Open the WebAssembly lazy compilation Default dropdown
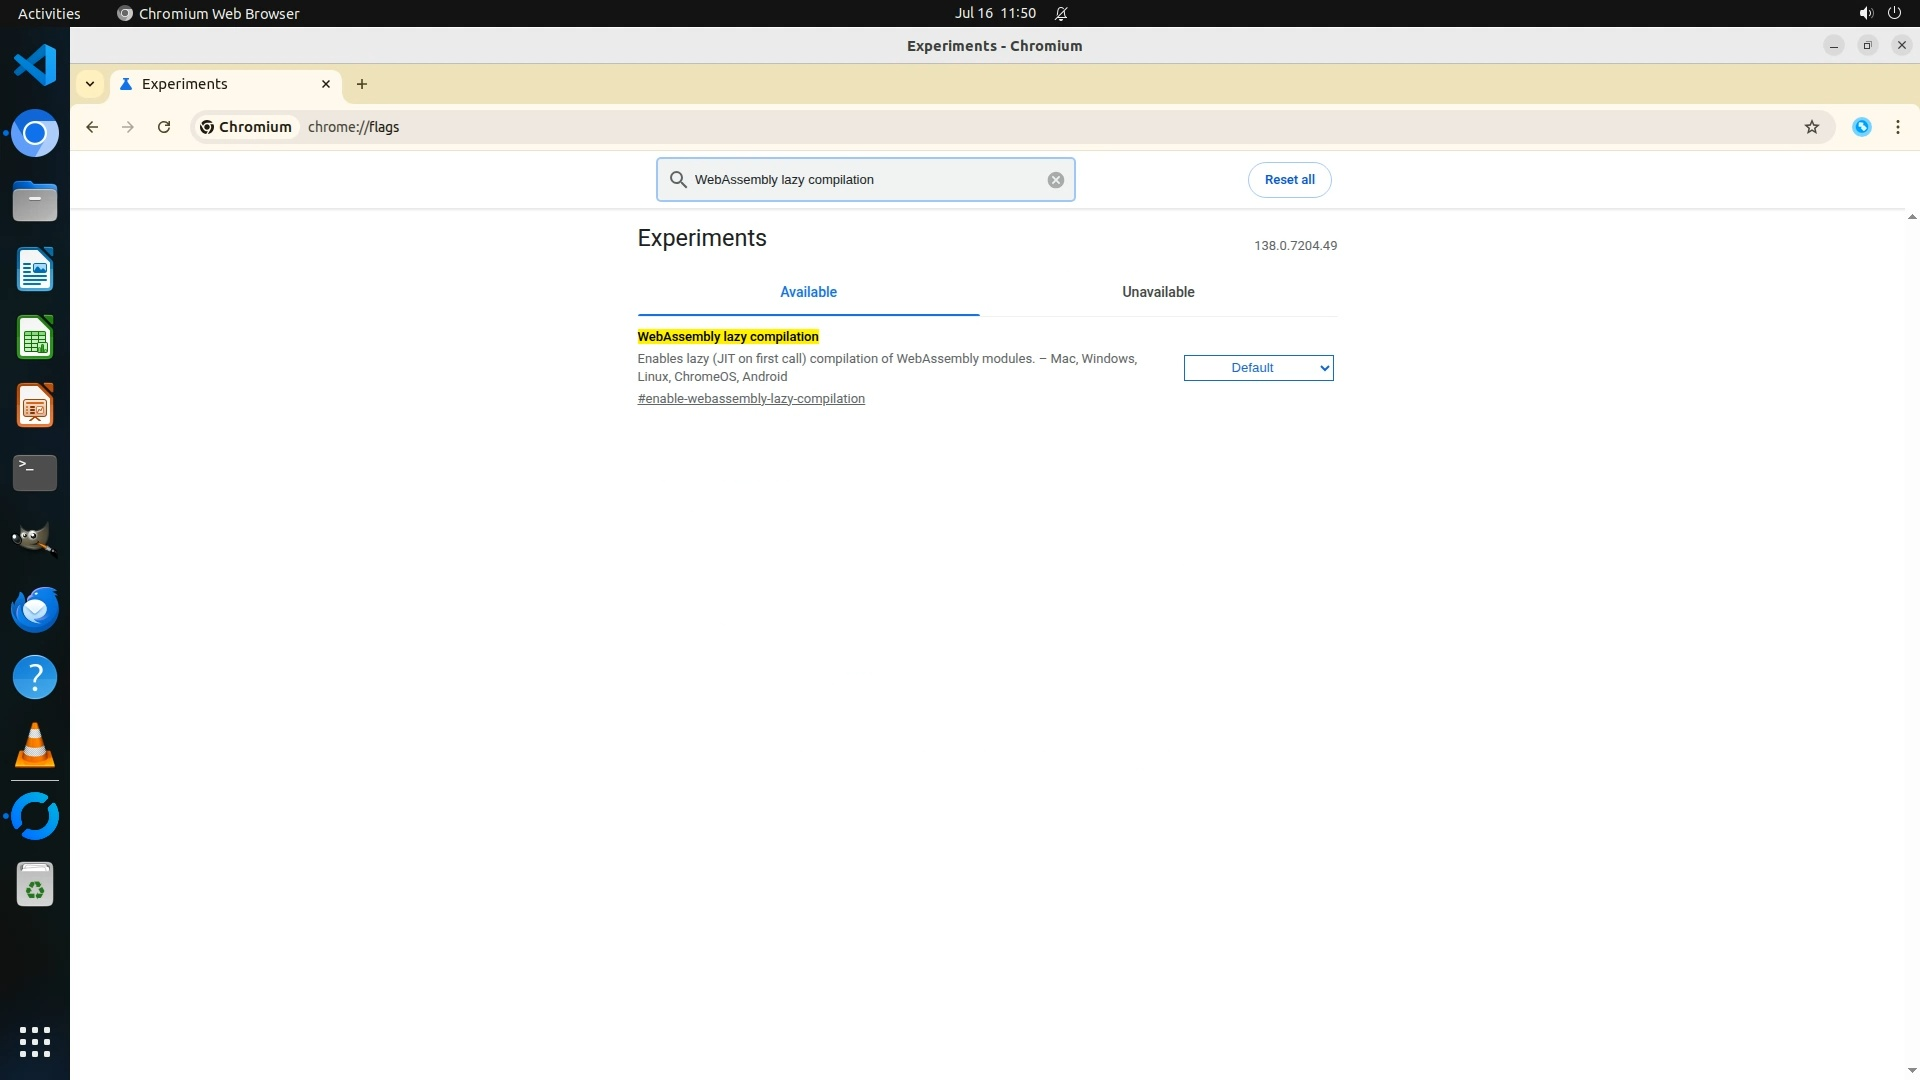This screenshot has height=1080, width=1920. pyautogui.click(x=1258, y=368)
